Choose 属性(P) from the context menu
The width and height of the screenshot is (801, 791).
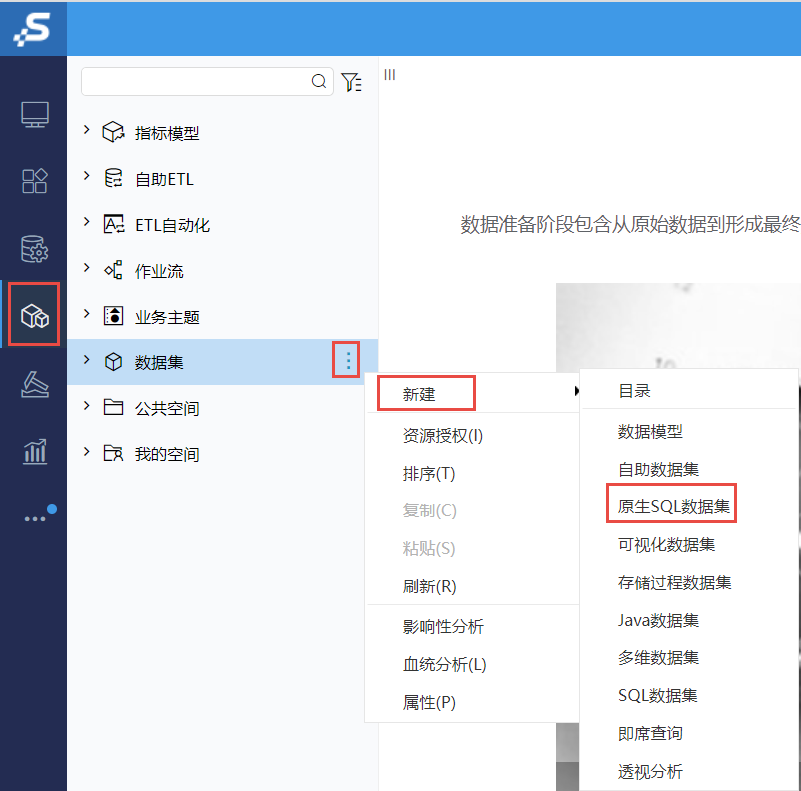click(429, 703)
